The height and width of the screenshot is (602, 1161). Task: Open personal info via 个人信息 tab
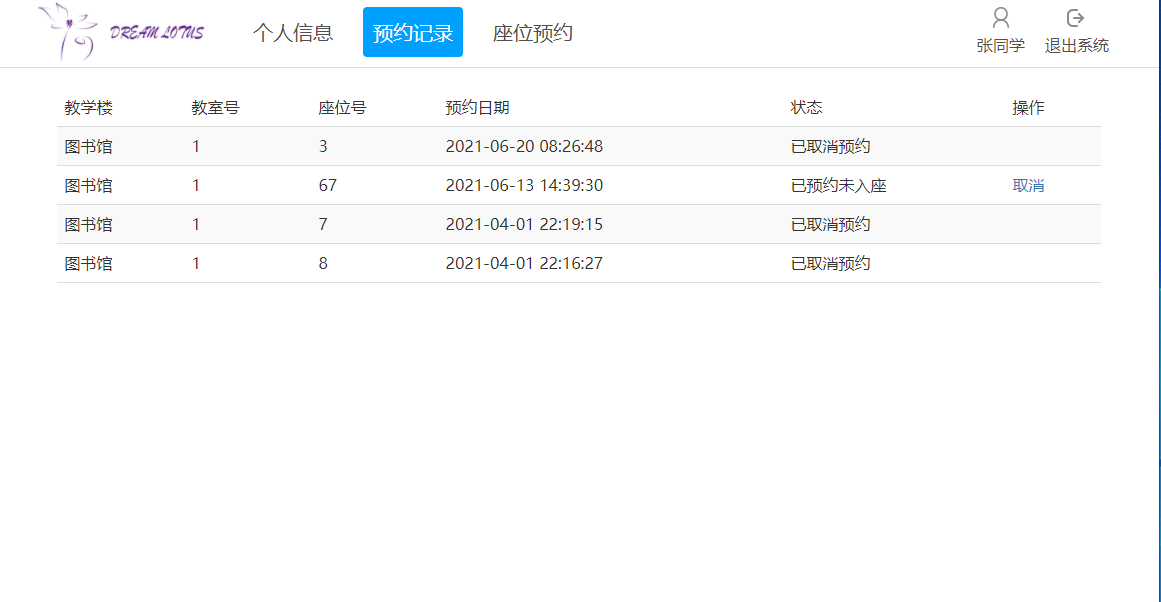pos(293,32)
